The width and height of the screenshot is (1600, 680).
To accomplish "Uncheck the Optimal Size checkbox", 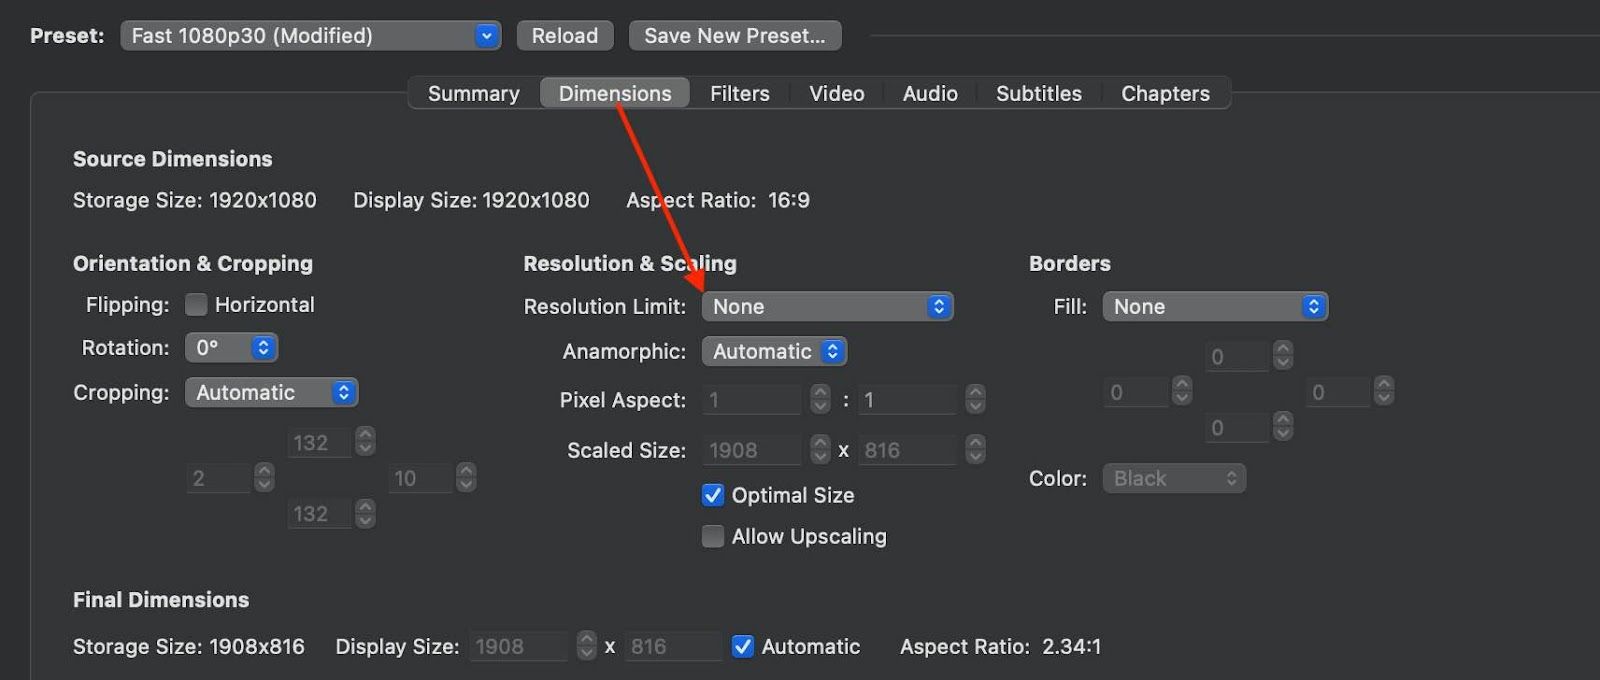I will (x=713, y=495).
